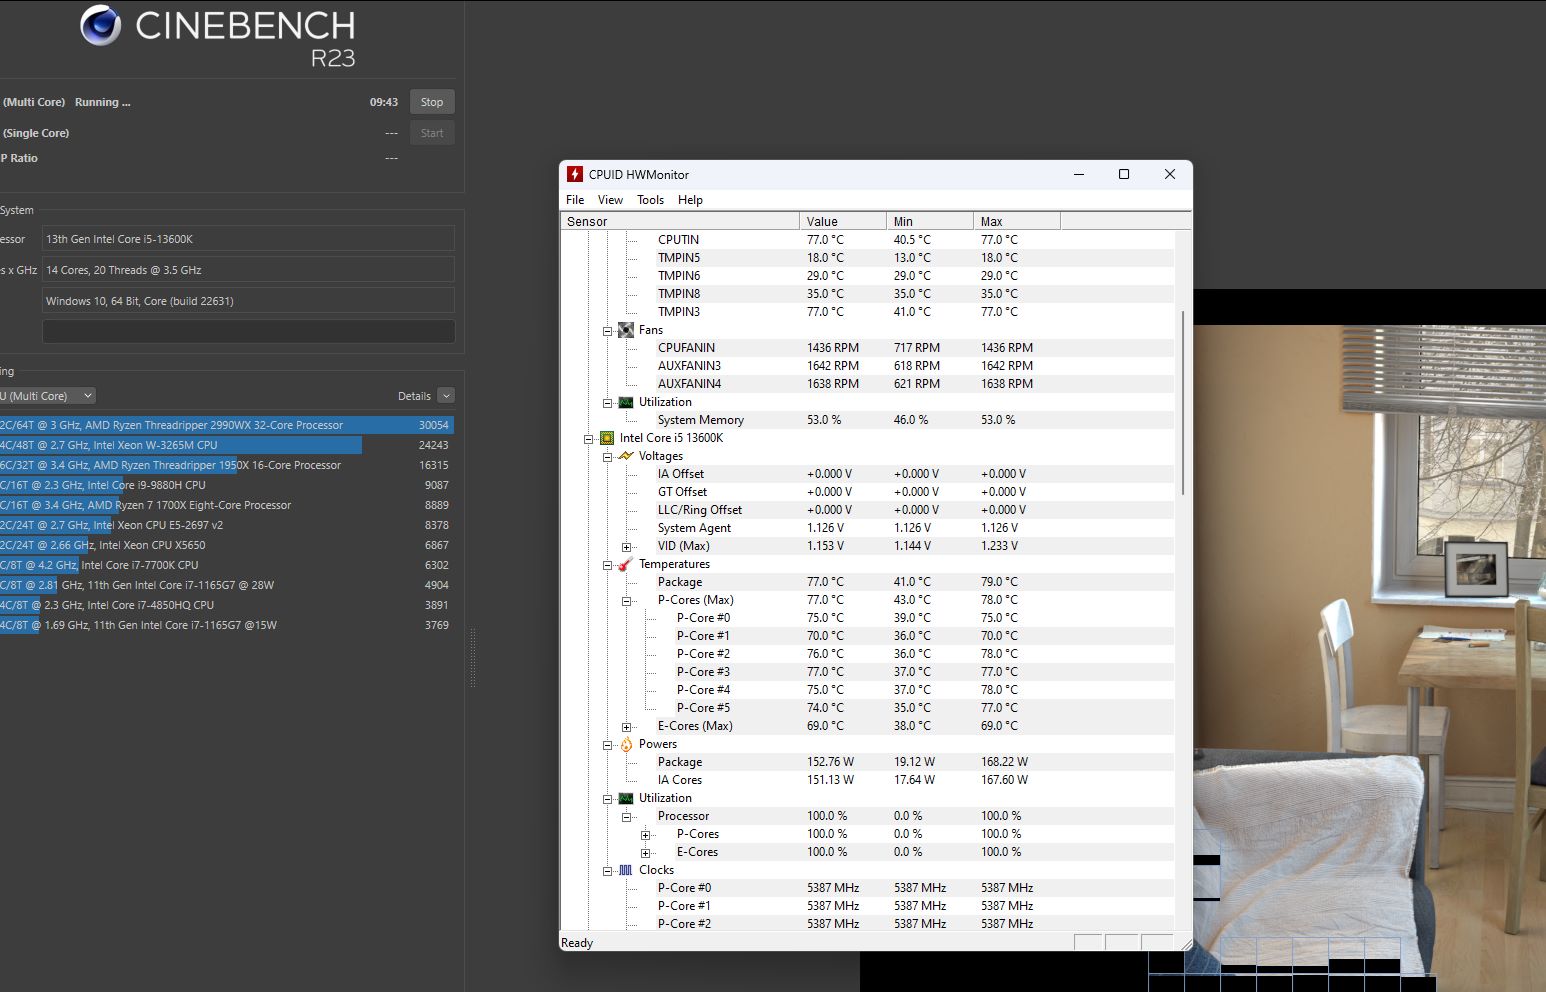1546x992 pixels.
Task: Expand the E-Cores utilization node
Action: coord(645,853)
